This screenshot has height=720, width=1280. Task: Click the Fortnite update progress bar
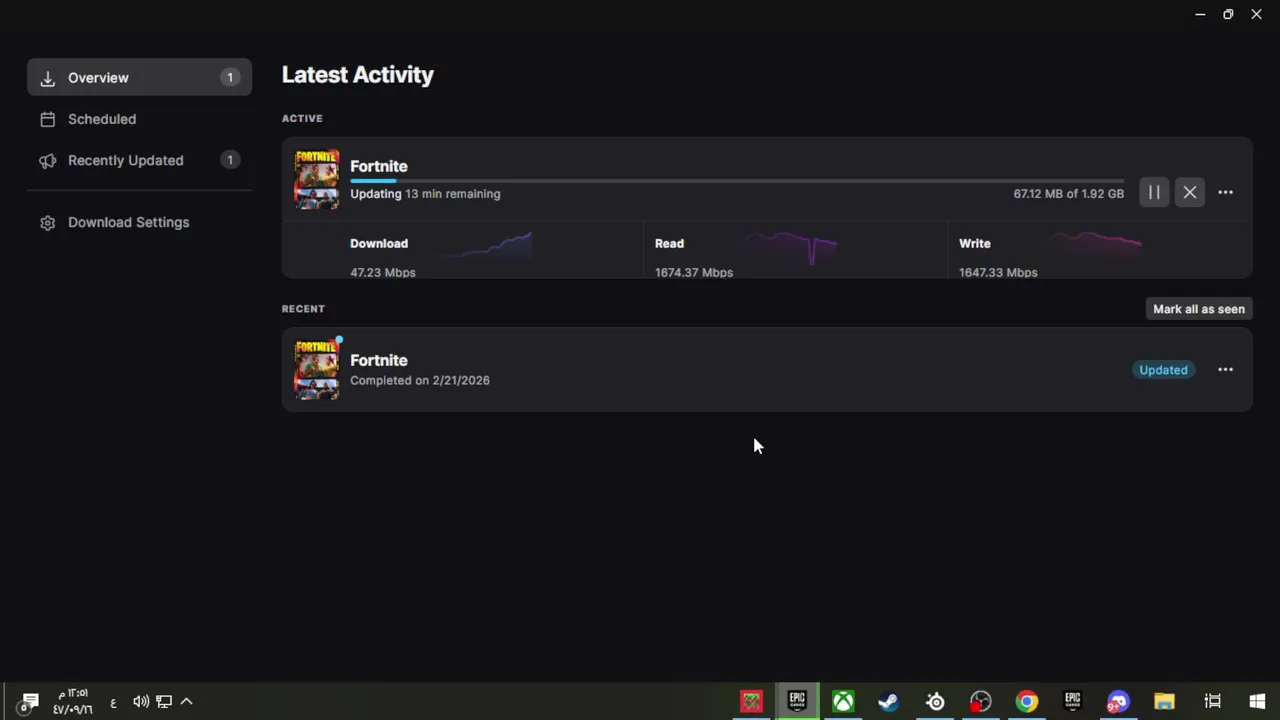tap(737, 181)
